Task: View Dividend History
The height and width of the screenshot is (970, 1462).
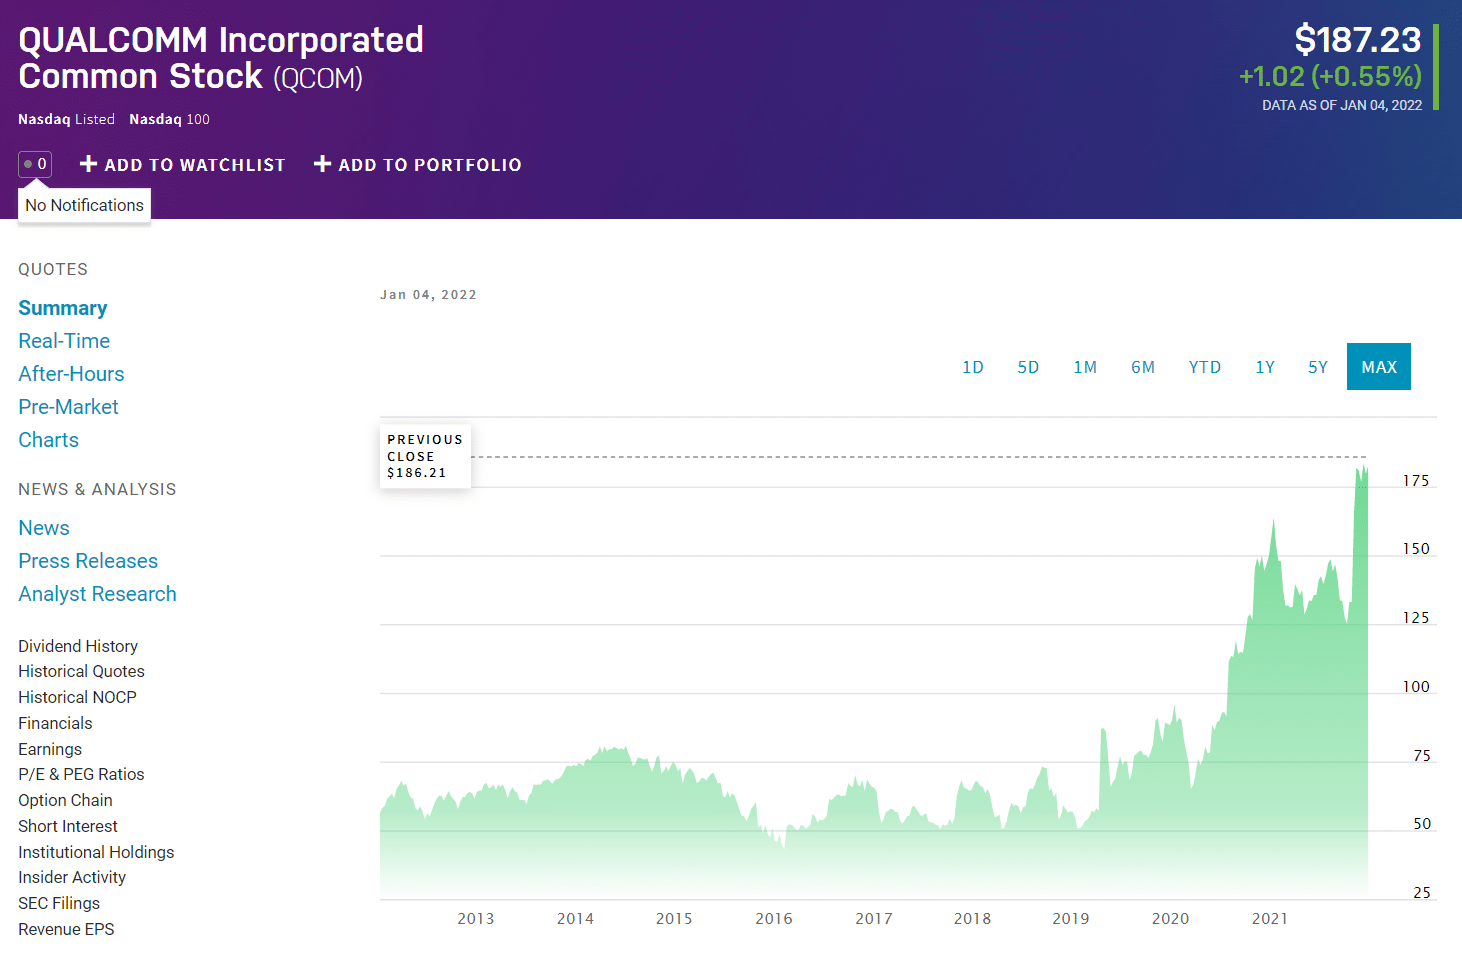Action: [x=78, y=646]
